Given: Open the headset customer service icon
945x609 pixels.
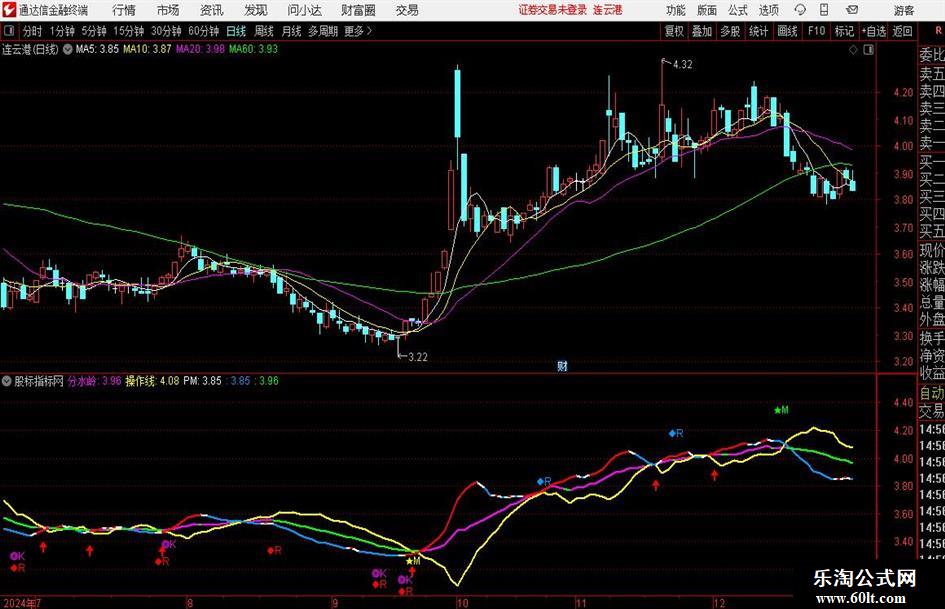Looking at the screenshot, I should 800,10.
